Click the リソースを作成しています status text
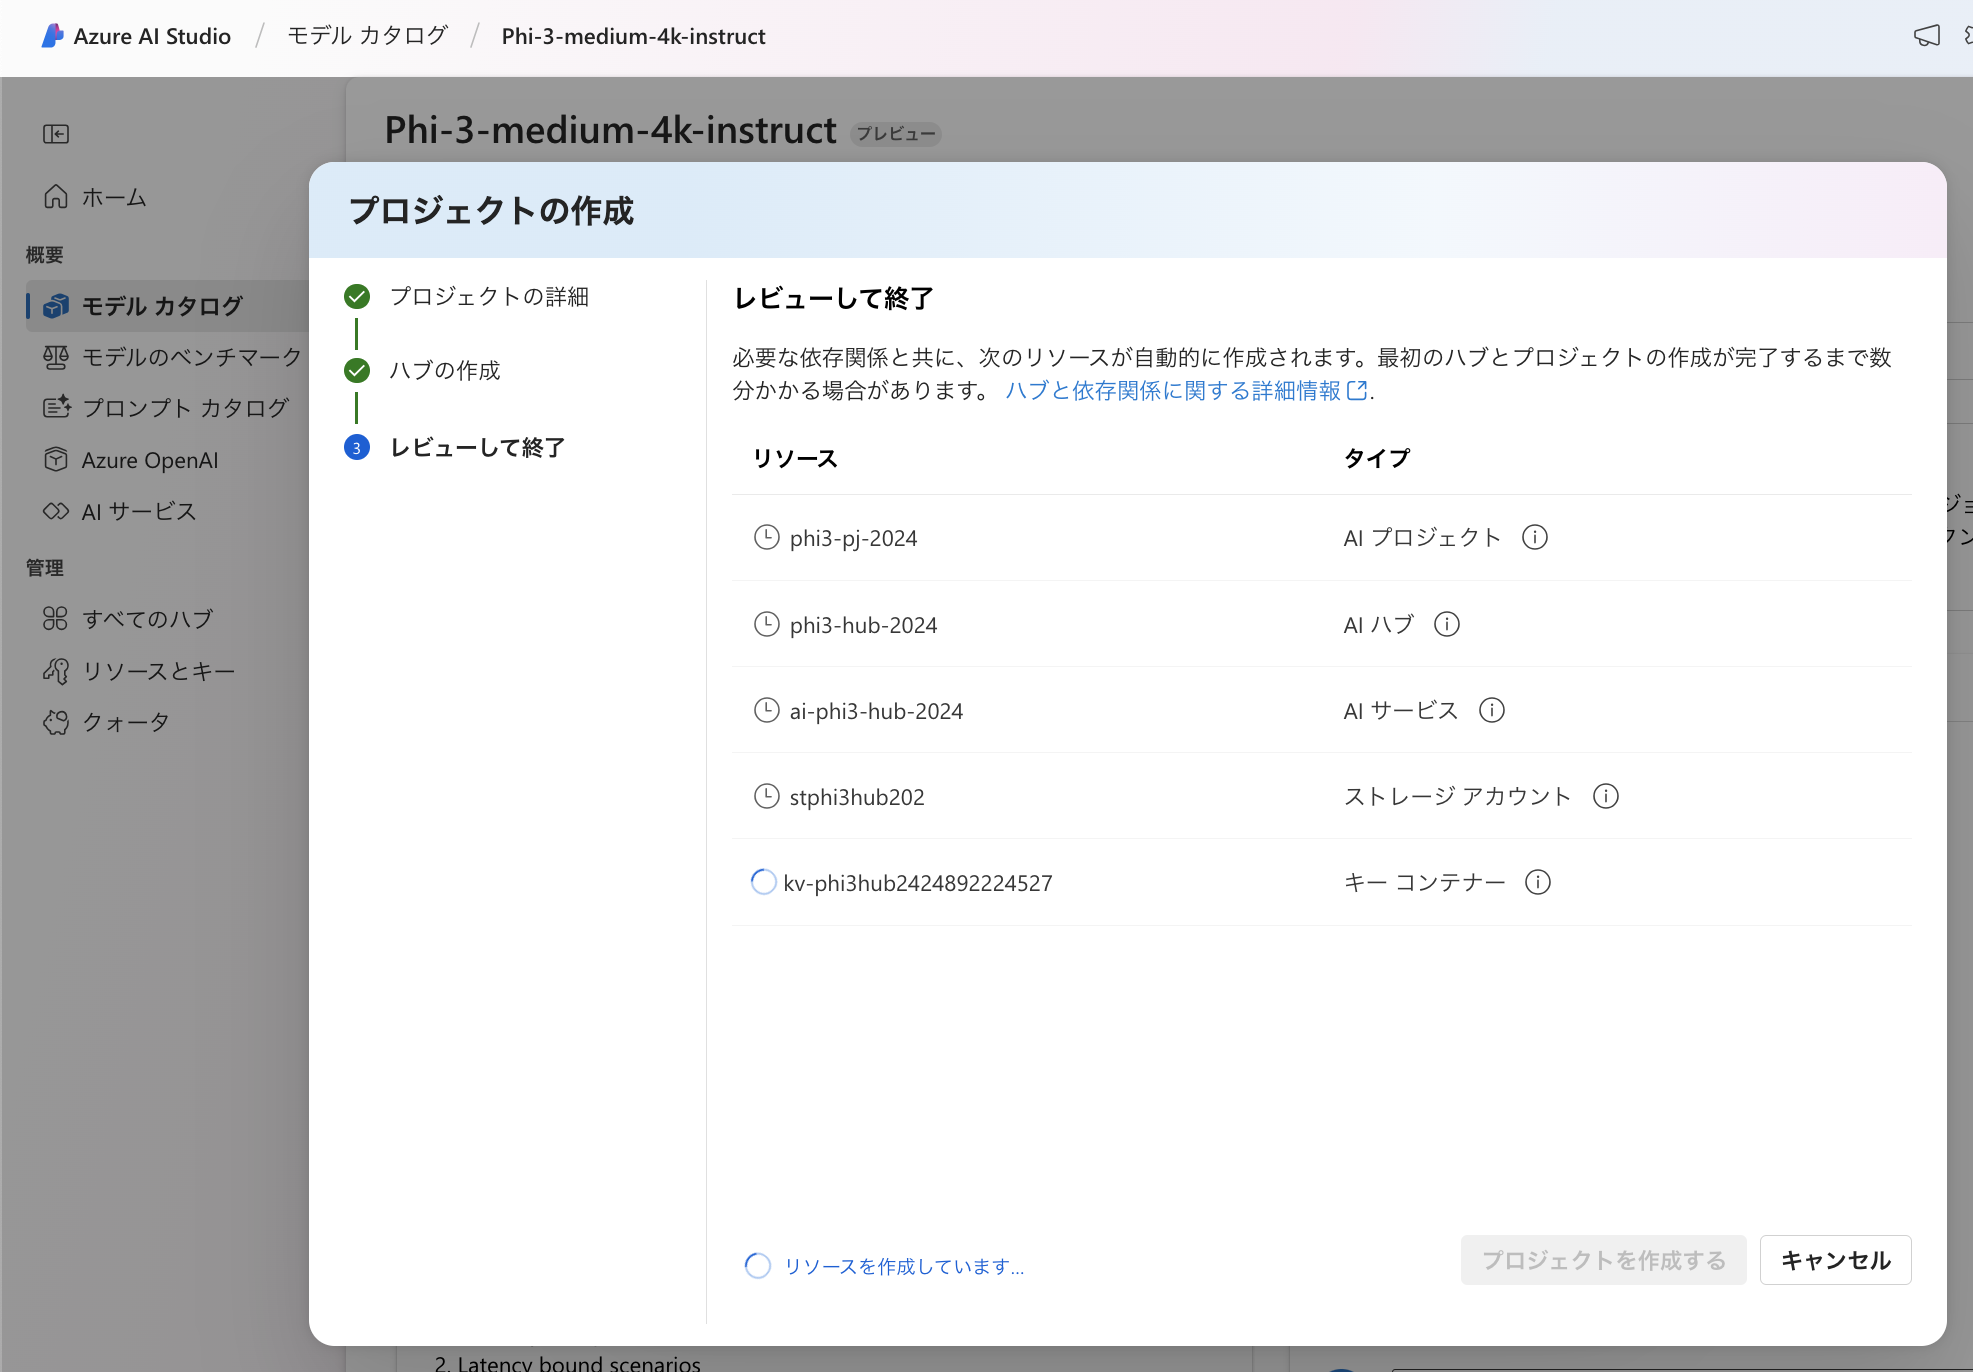The width and height of the screenshot is (1973, 1372). (904, 1267)
